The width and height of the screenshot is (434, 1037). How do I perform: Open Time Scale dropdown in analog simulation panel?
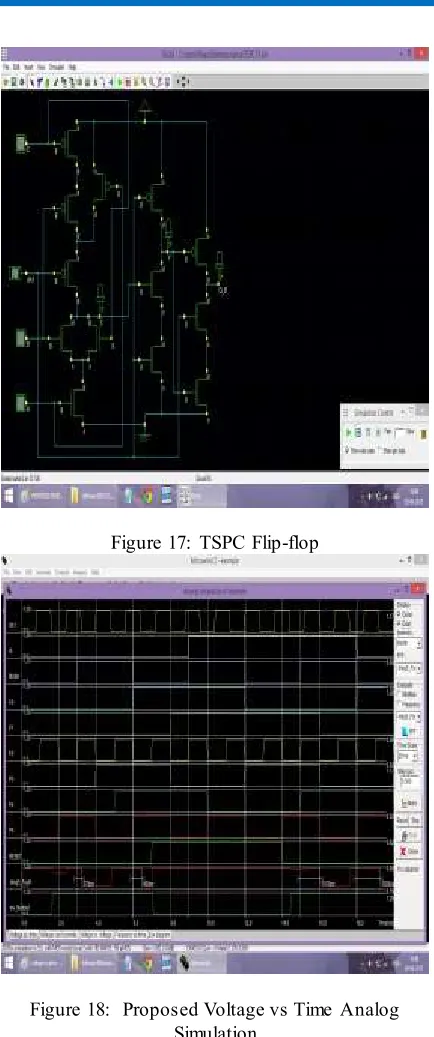[408, 756]
